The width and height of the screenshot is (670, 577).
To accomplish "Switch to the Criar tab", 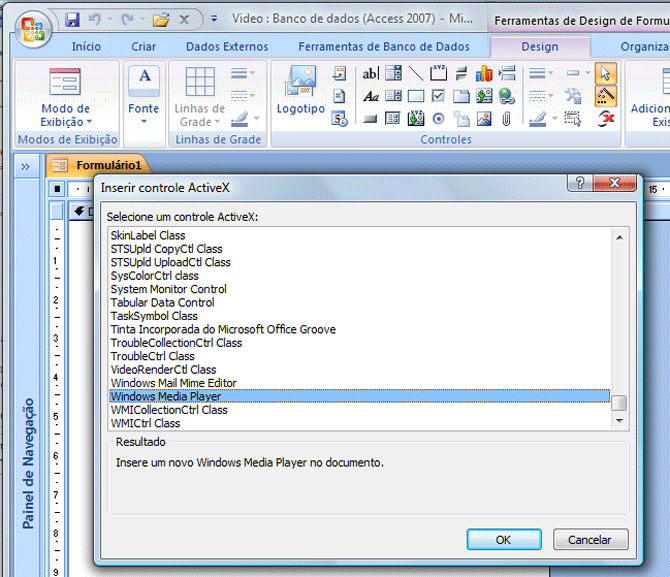I will 144,46.
